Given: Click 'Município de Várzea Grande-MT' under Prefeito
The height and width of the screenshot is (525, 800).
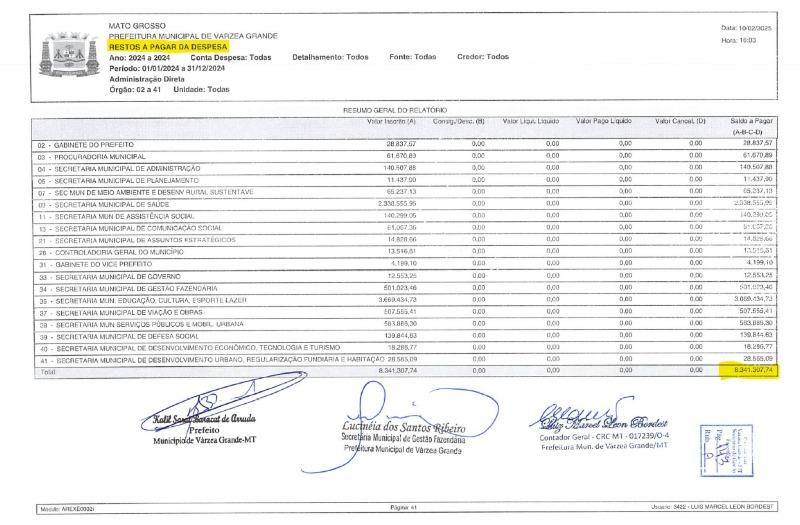Looking at the screenshot, I should (x=204, y=440).
